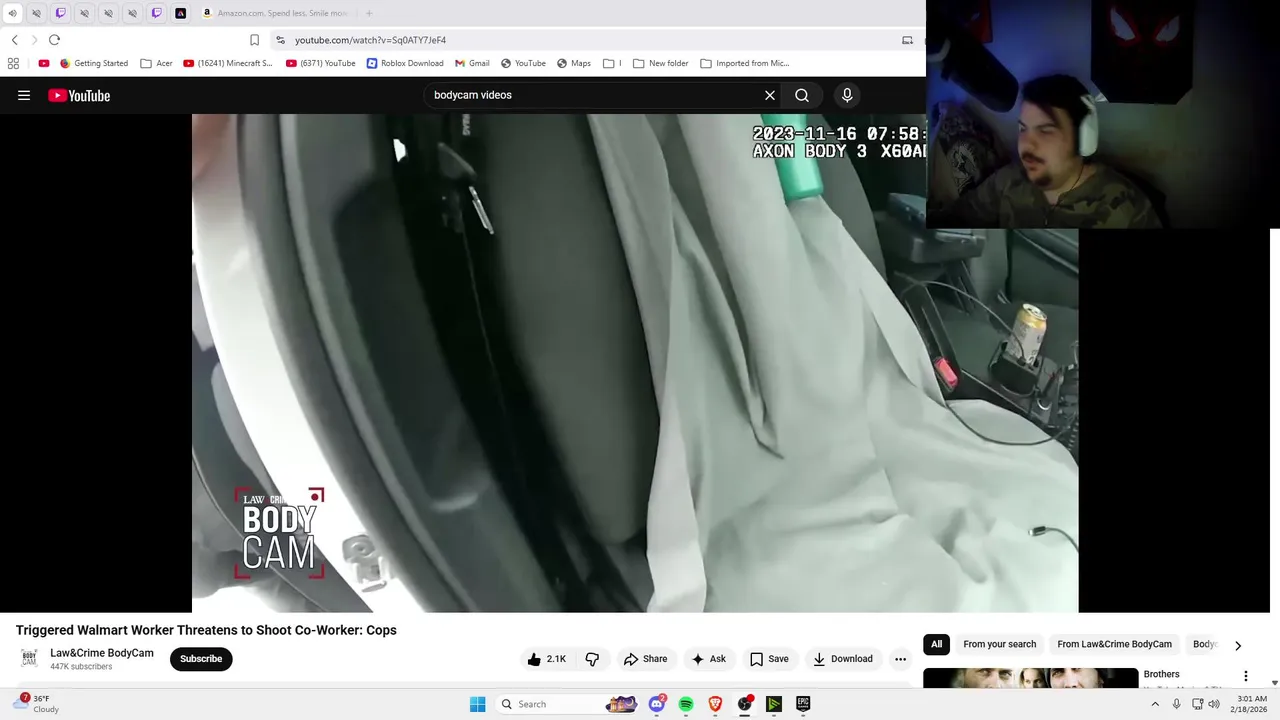Viewport: 1280px width, 720px height.
Task: Open media casting icon in address bar
Action: click(907, 40)
